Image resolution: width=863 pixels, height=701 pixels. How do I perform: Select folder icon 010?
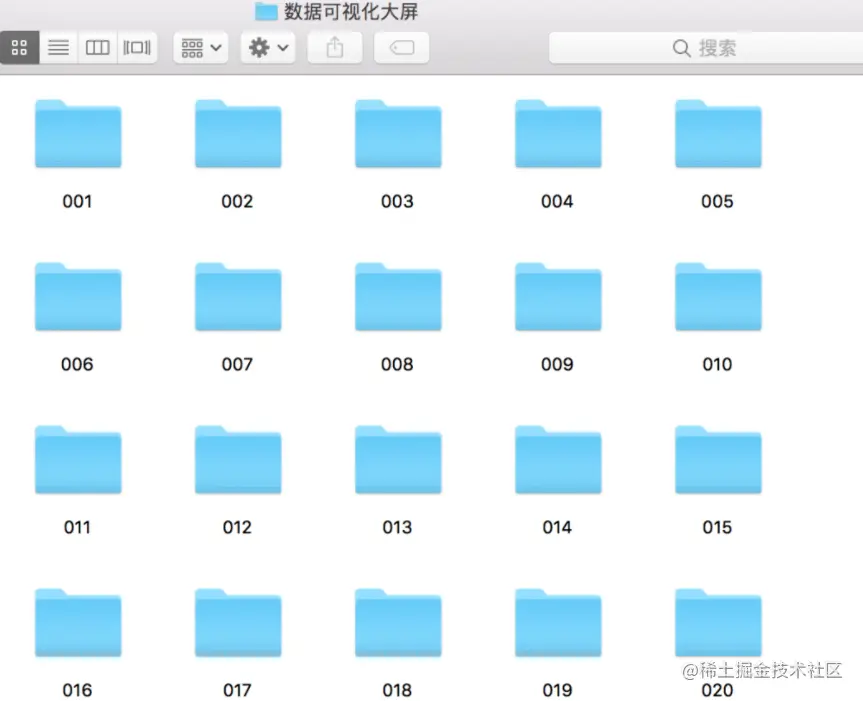[718, 297]
